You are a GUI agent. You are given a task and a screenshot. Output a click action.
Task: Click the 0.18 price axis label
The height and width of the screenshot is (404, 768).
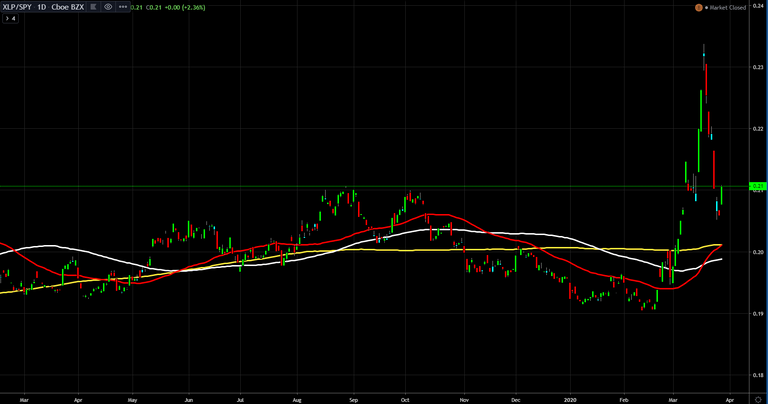click(x=758, y=376)
